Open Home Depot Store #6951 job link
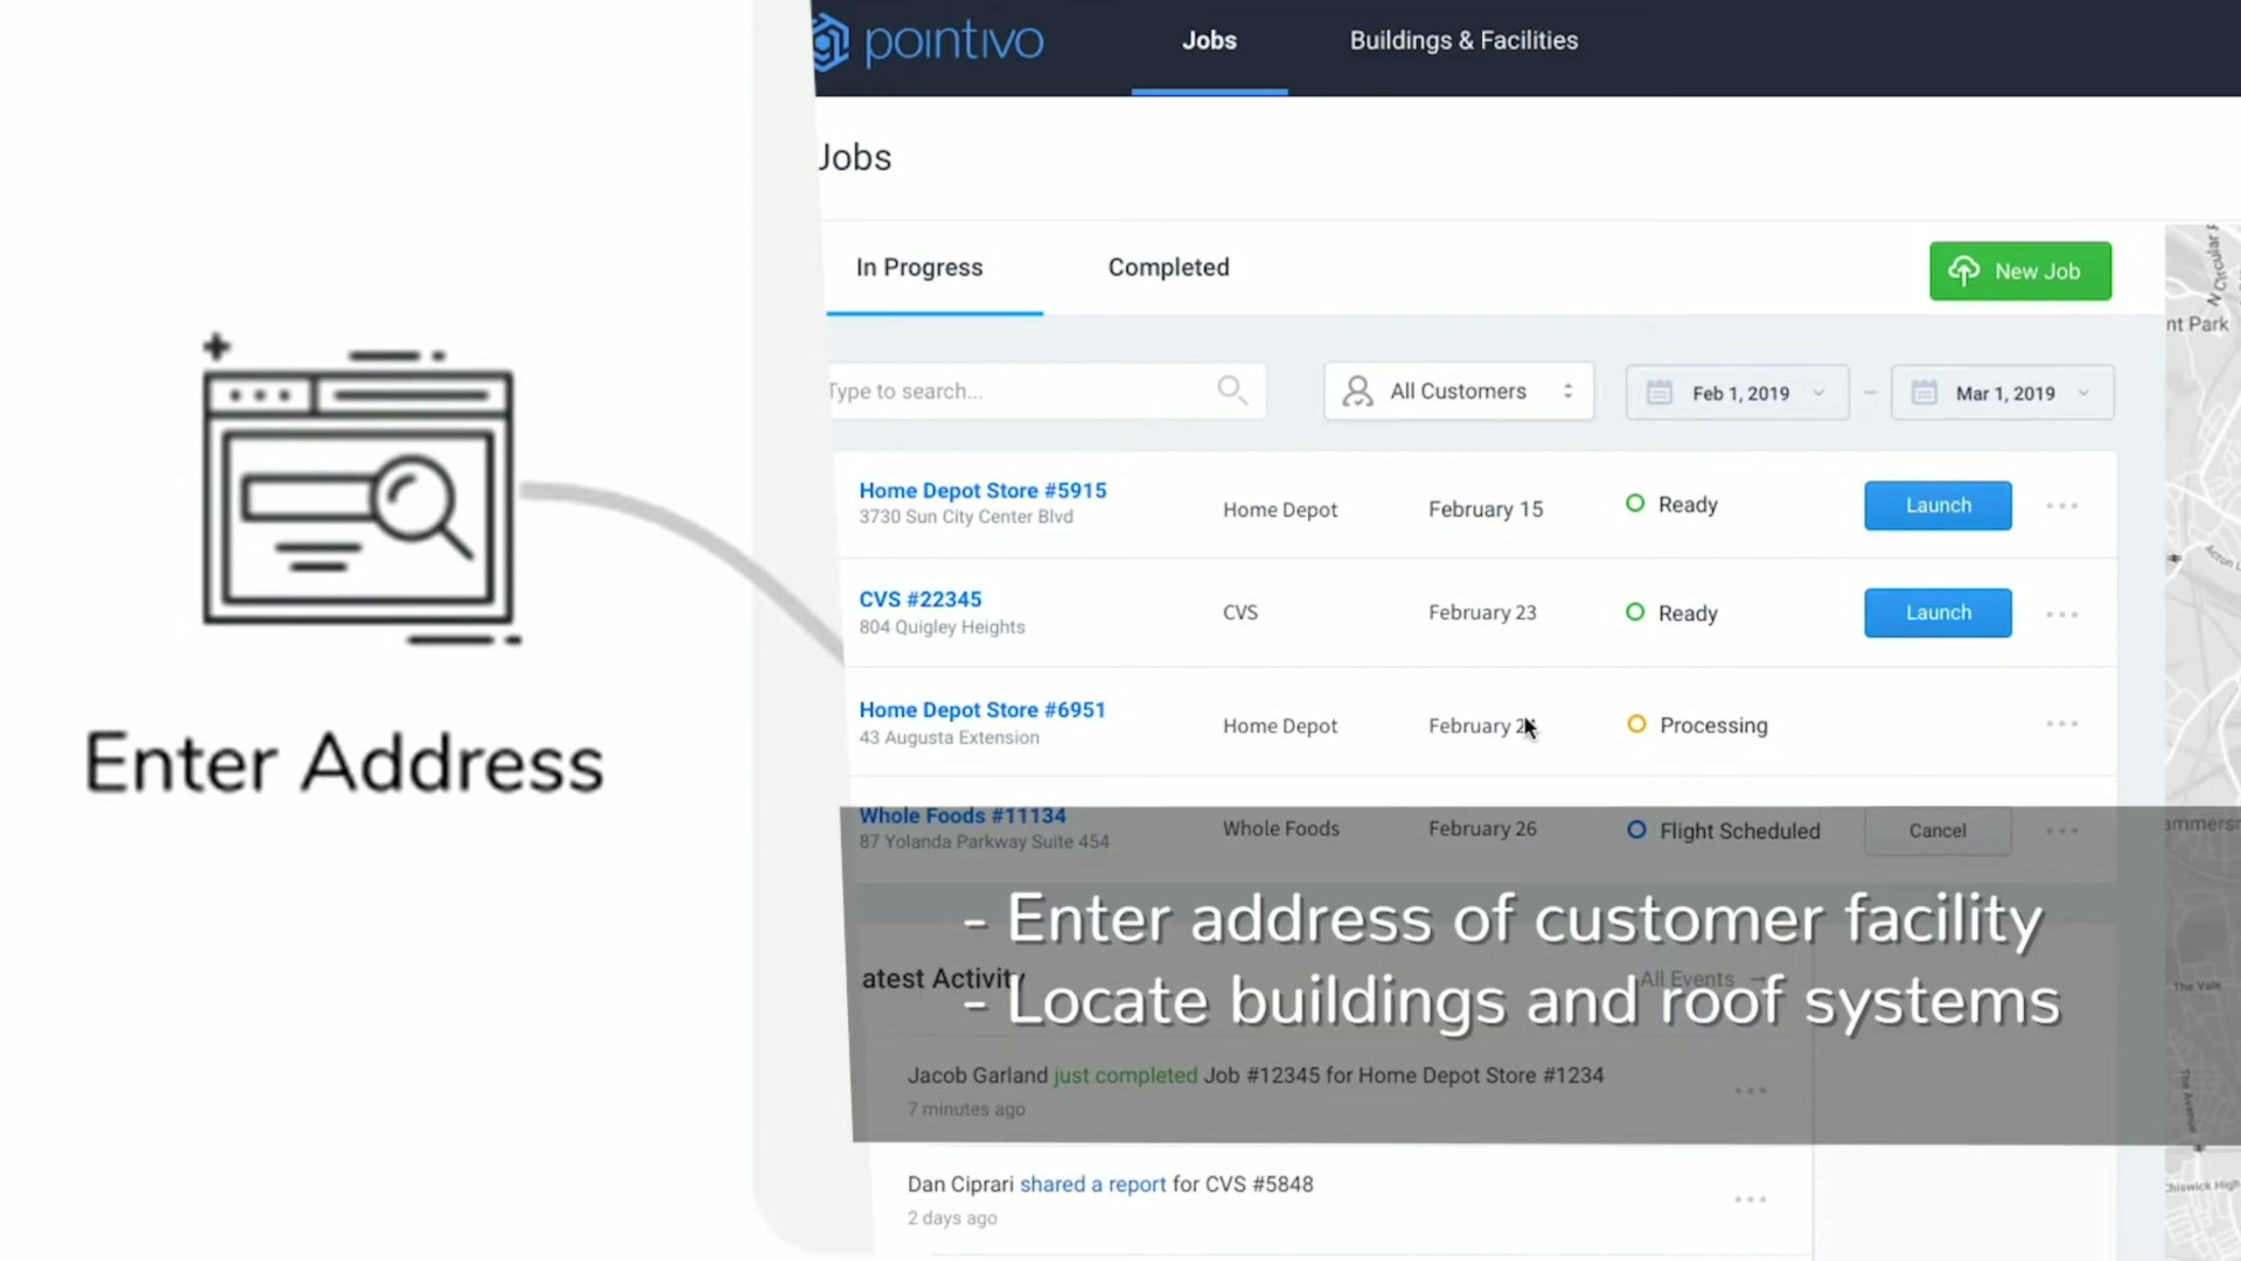This screenshot has height=1261, width=2241. tap(982, 710)
